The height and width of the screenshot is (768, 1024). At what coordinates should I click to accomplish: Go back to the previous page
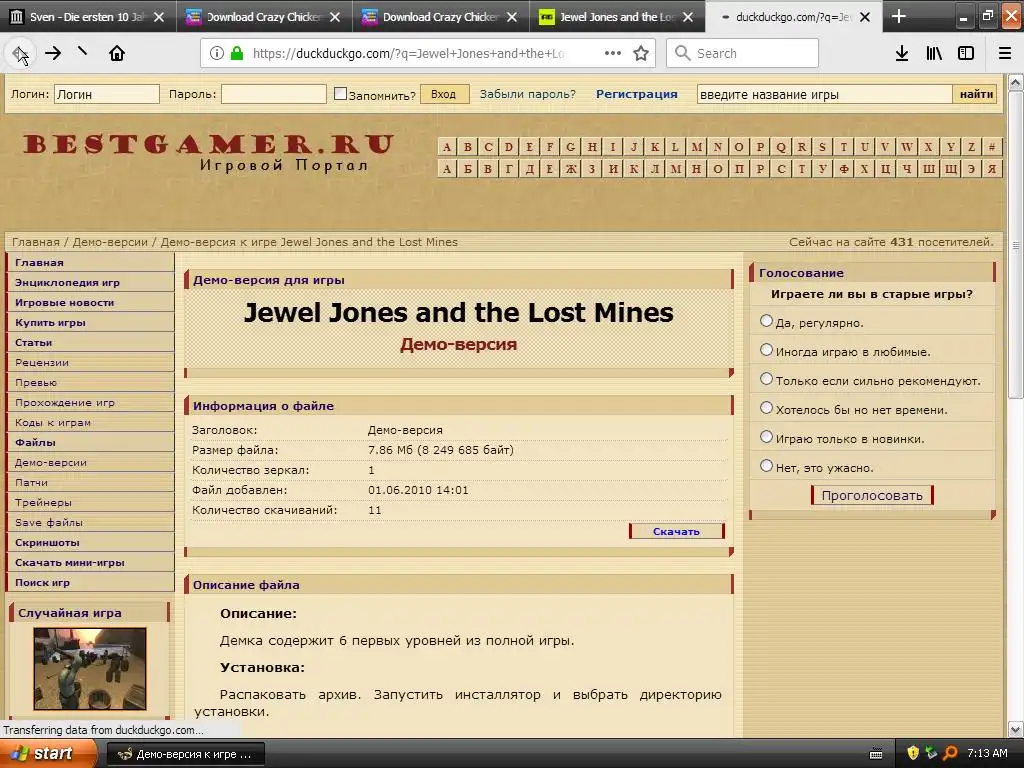[x=20, y=54]
